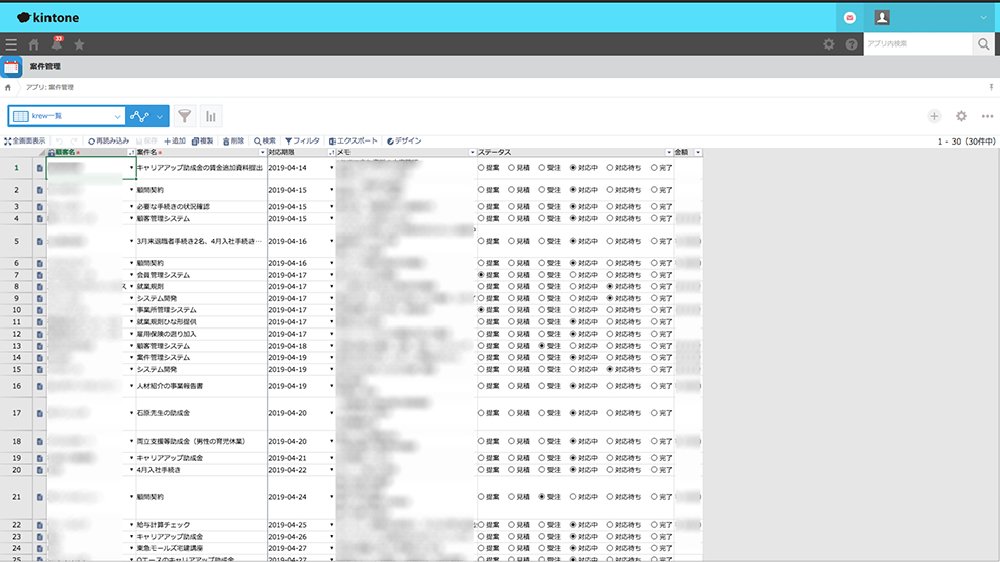Image resolution: width=1000 pixels, height=562 pixels.
Task: Click 追加 add toolbar item
Action: coord(175,141)
